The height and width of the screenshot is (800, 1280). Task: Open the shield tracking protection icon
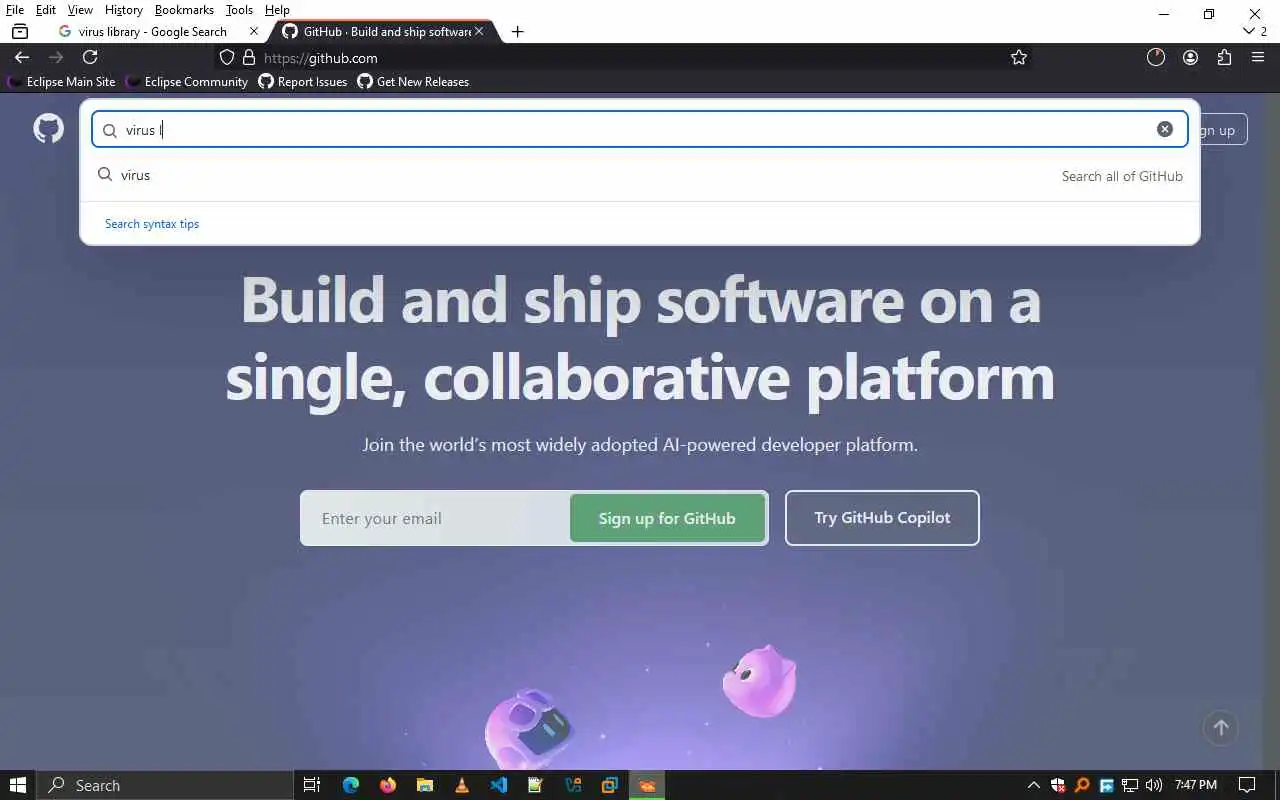coord(227,58)
